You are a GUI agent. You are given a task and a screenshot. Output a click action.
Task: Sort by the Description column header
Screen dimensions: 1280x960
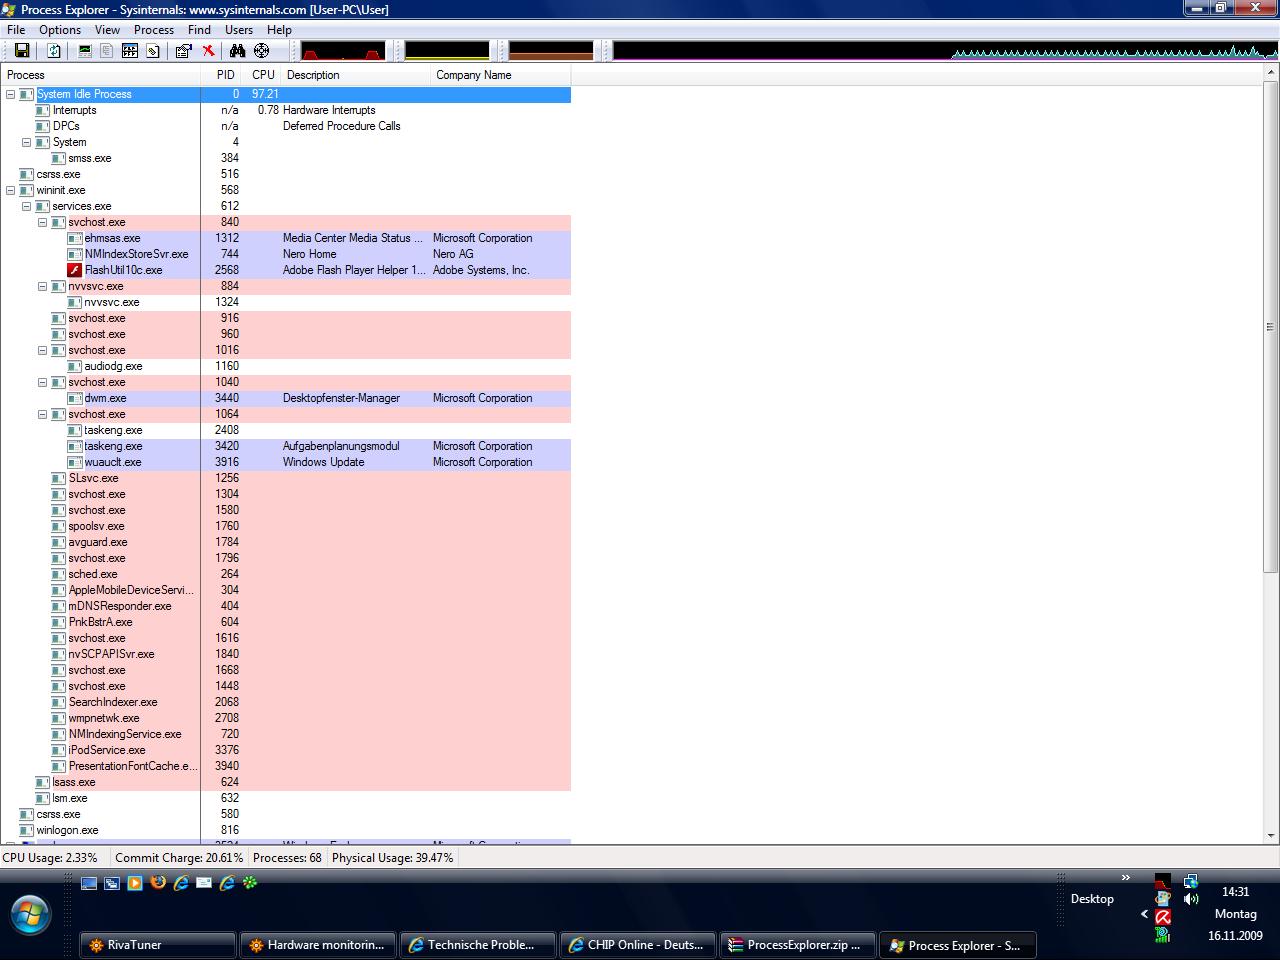[356, 75]
